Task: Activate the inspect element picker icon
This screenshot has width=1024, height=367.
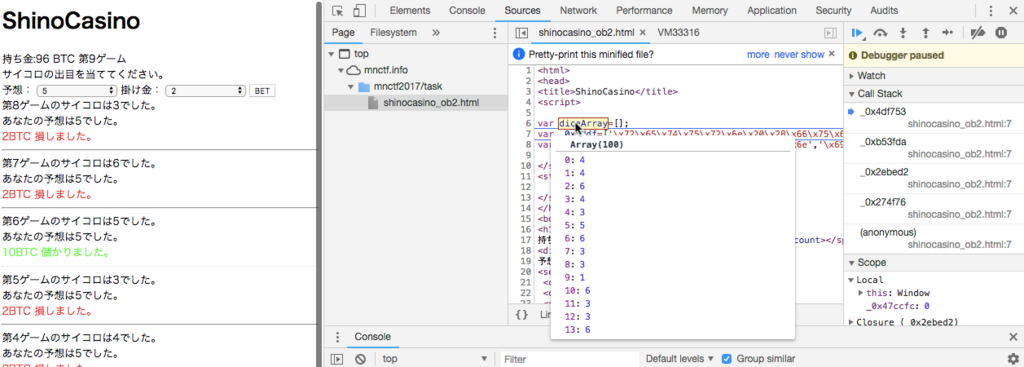Action: 338,10
